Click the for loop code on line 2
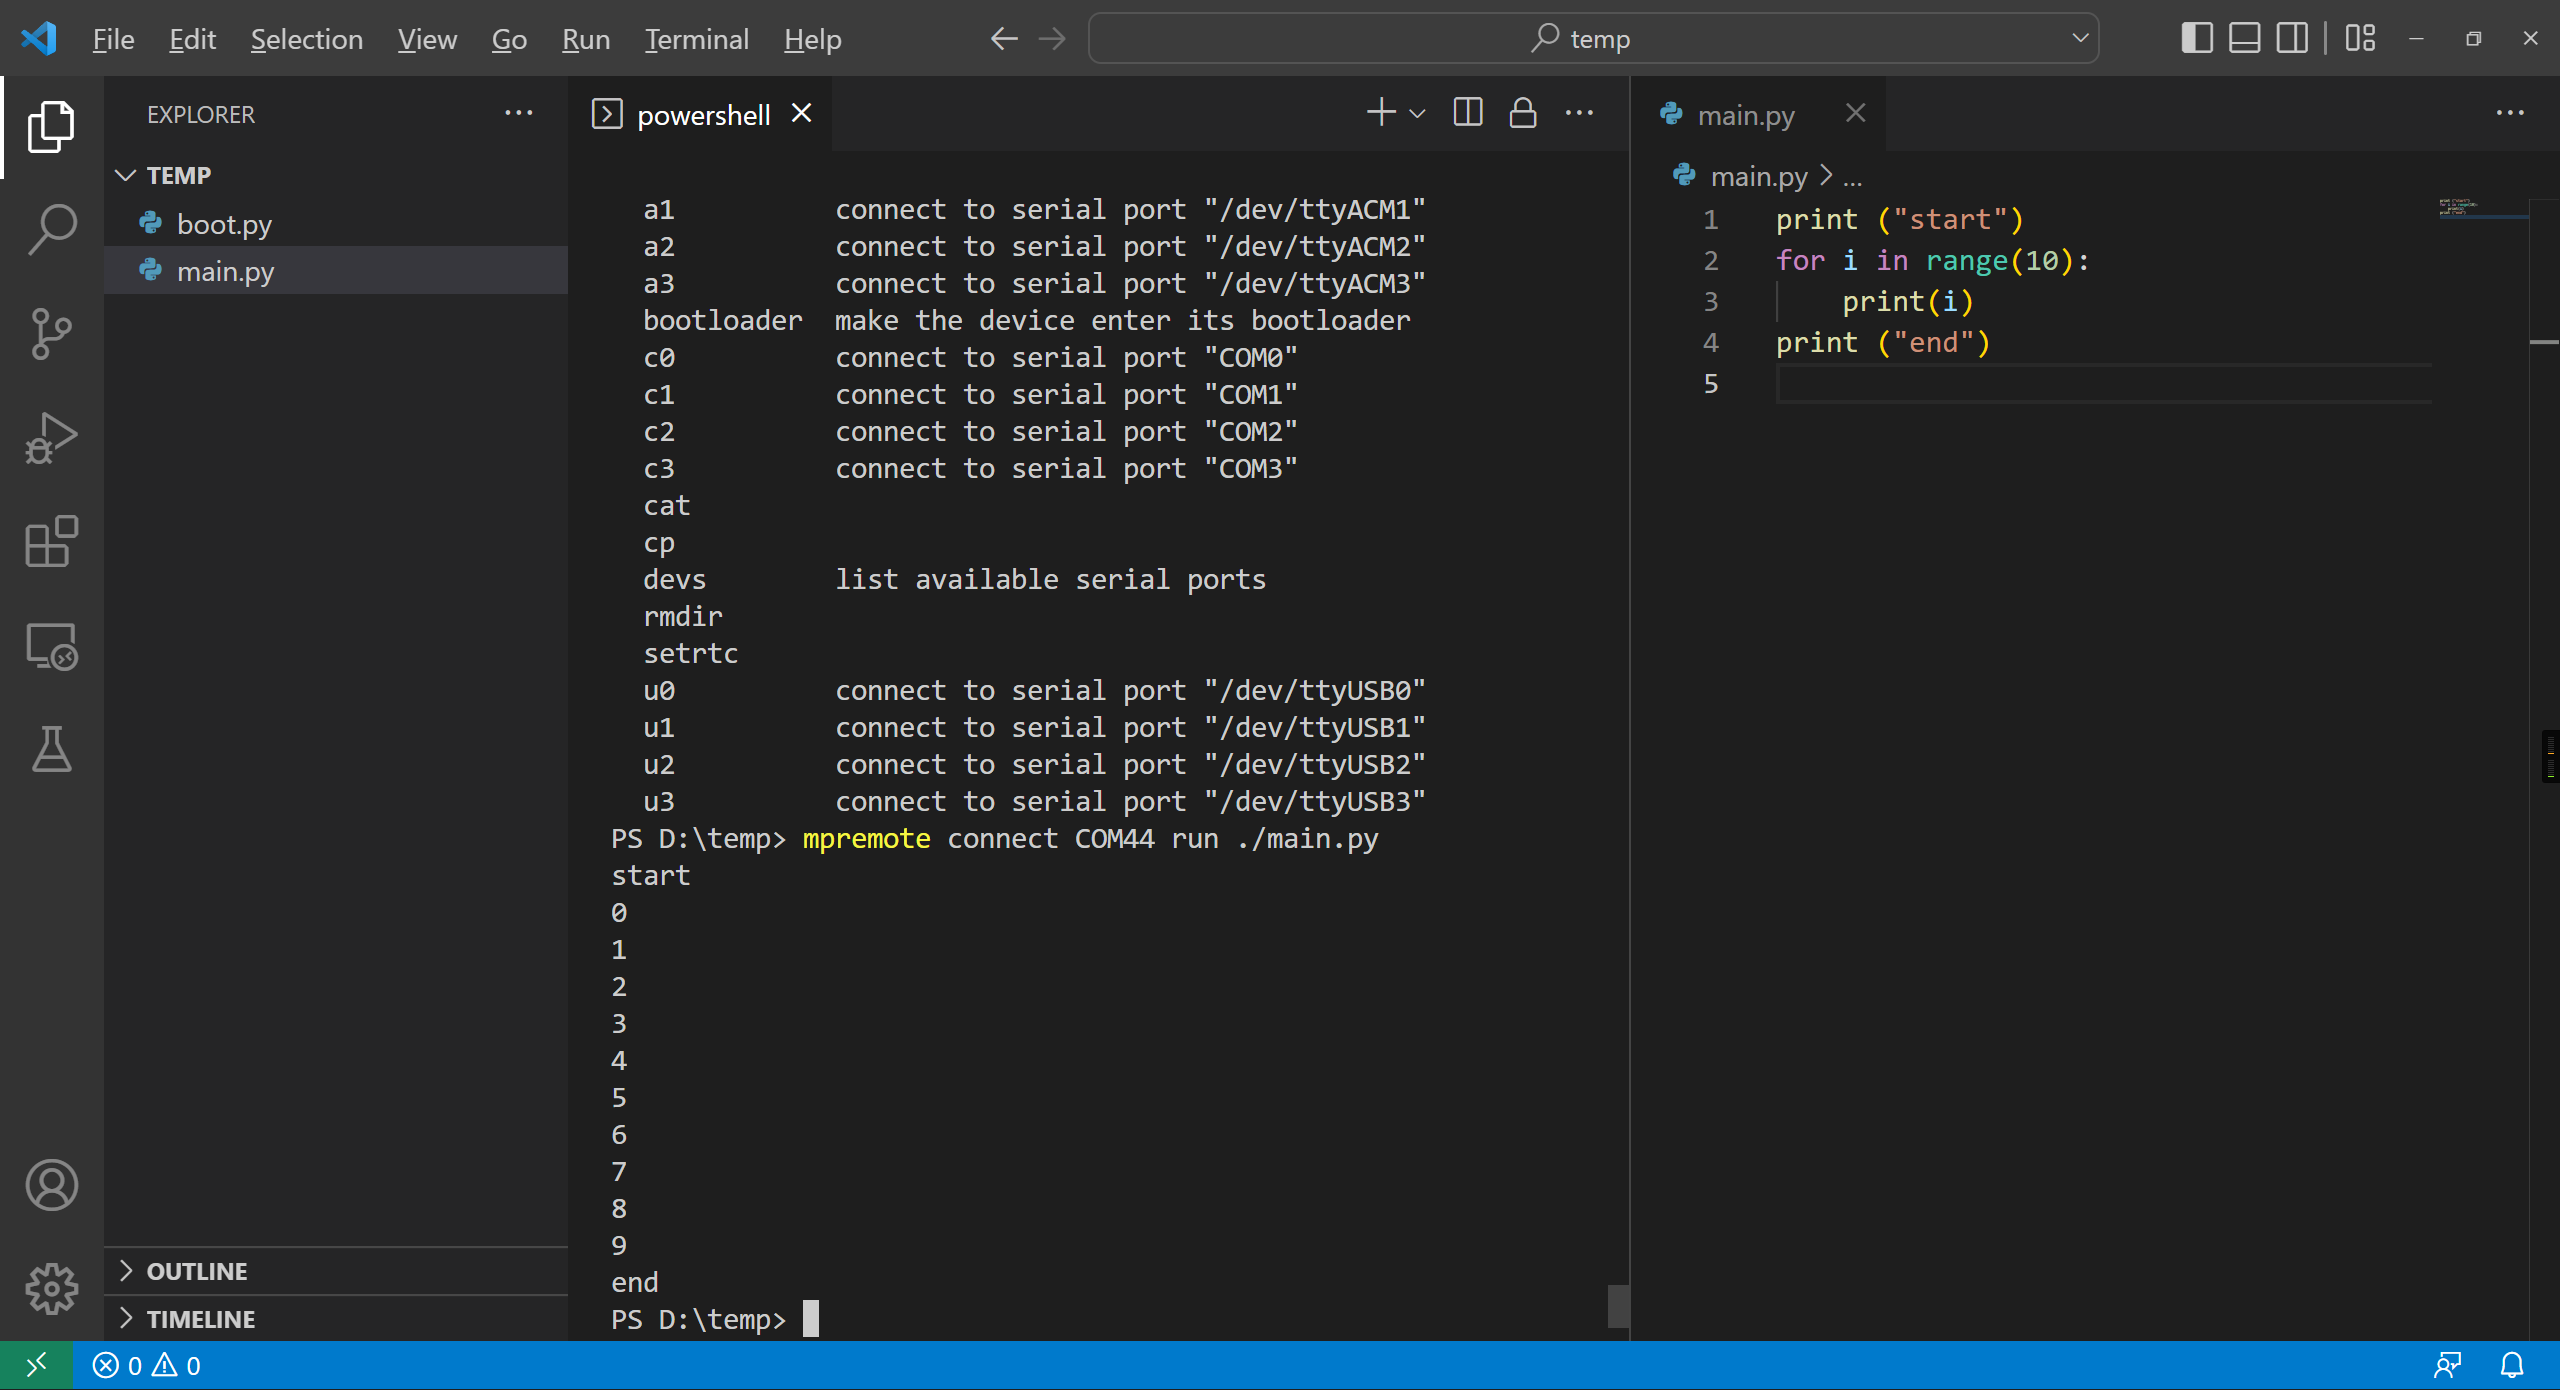Screen dimensions: 2560x1390 click(x=1932, y=260)
